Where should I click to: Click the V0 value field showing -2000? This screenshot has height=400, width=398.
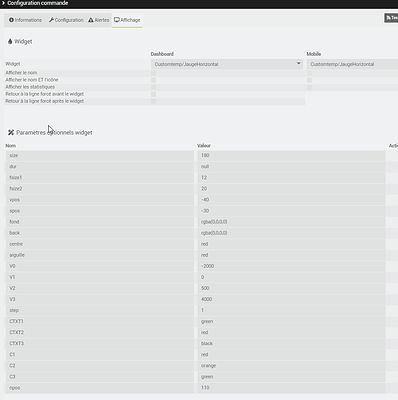[x=291, y=266]
